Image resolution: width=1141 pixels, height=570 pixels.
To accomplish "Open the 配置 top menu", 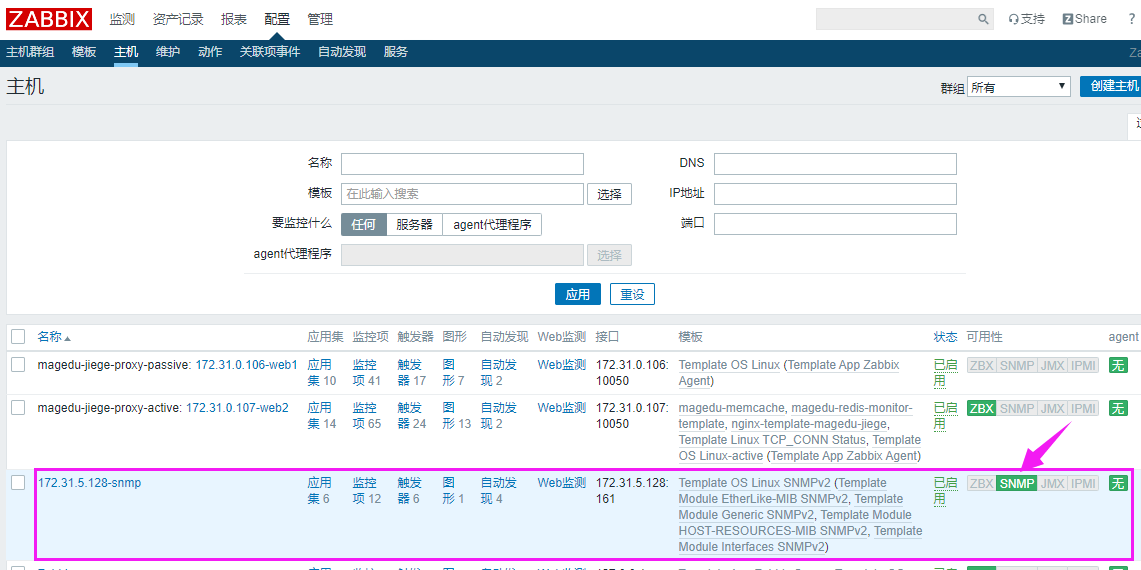I will click(277, 19).
